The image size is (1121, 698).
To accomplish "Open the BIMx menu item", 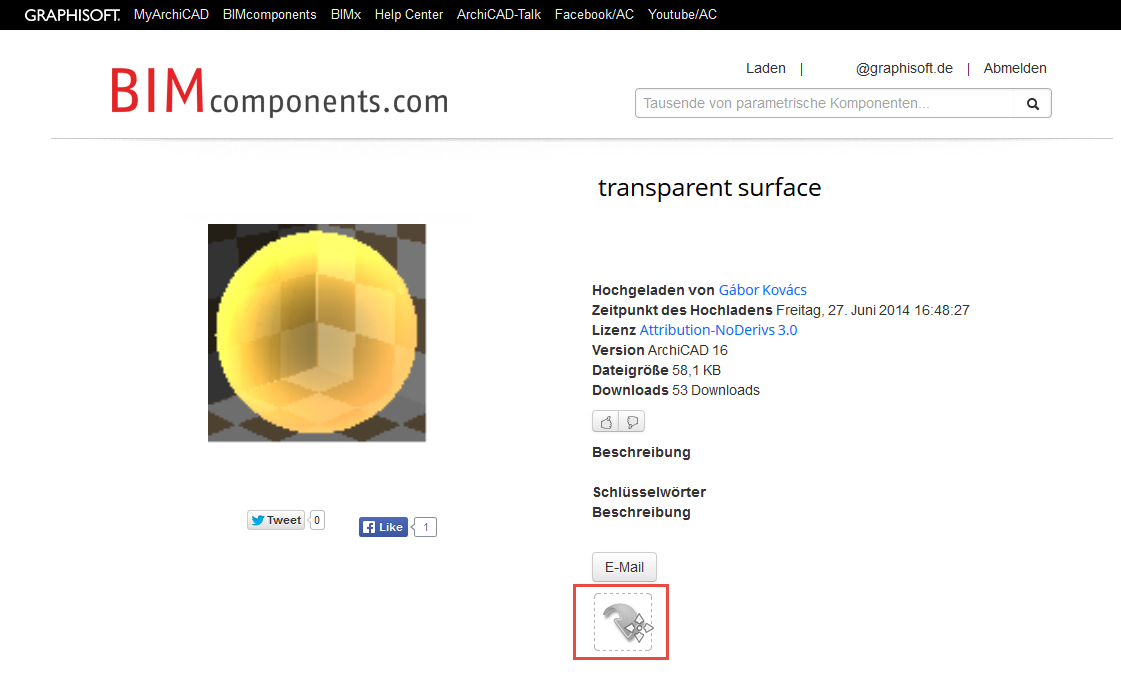I will tap(345, 14).
